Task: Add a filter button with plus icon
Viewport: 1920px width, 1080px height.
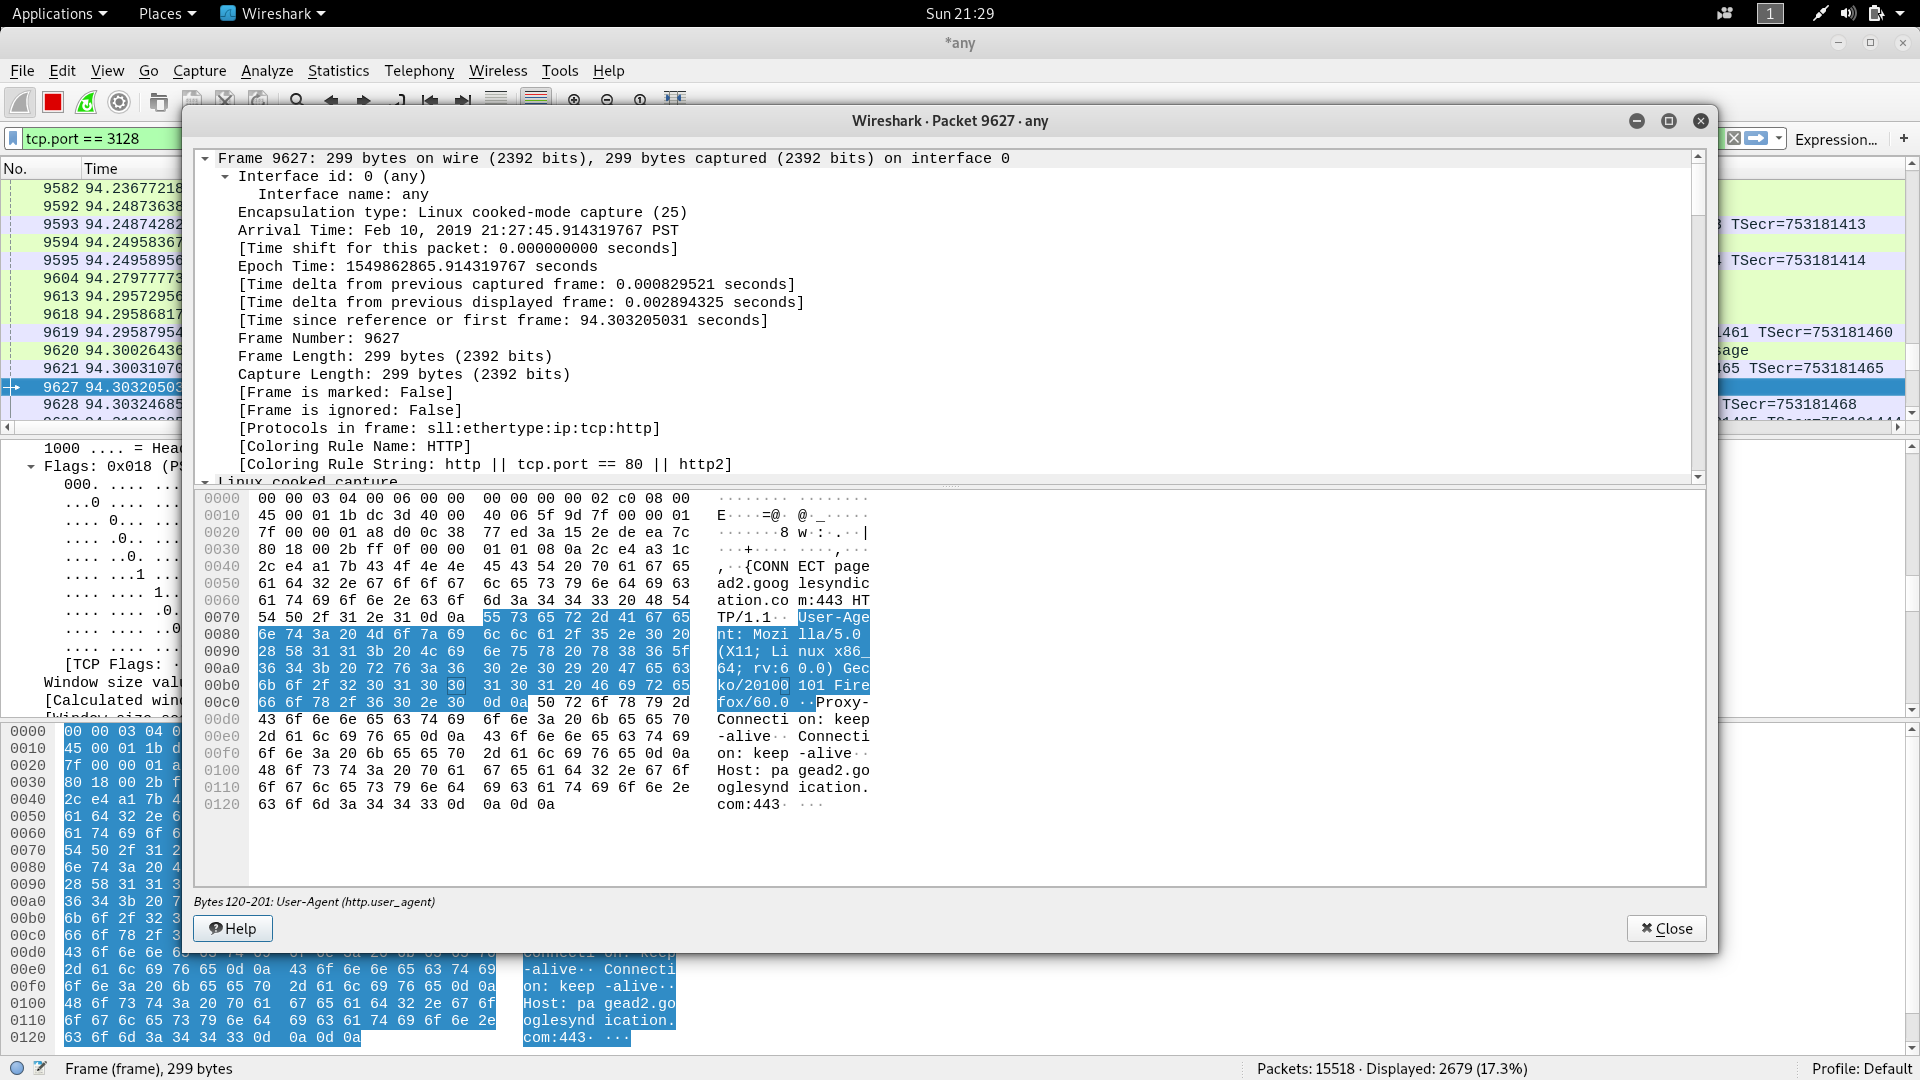Action: (x=1904, y=139)
